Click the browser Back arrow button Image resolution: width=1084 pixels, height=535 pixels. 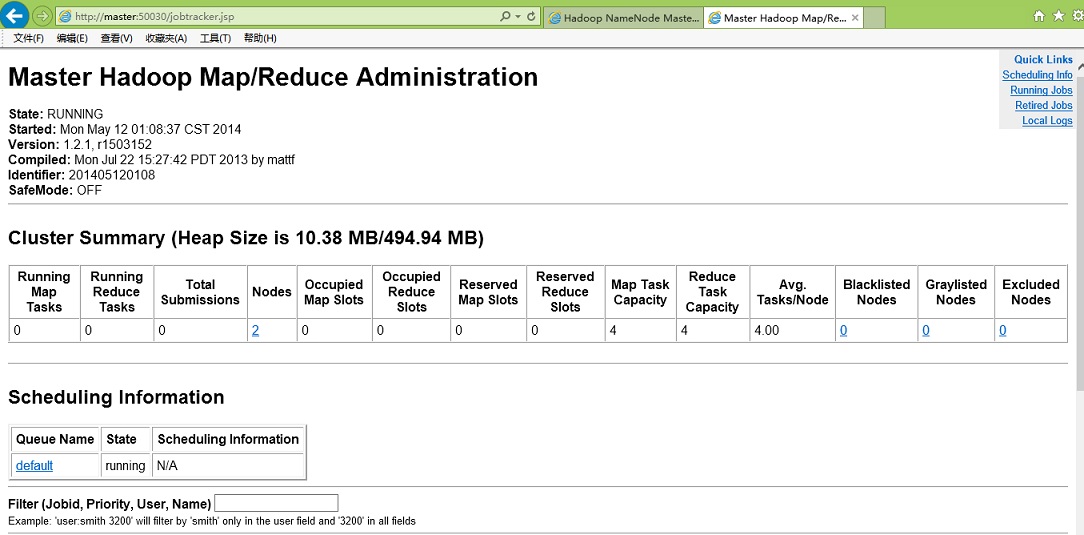(16, 16)
